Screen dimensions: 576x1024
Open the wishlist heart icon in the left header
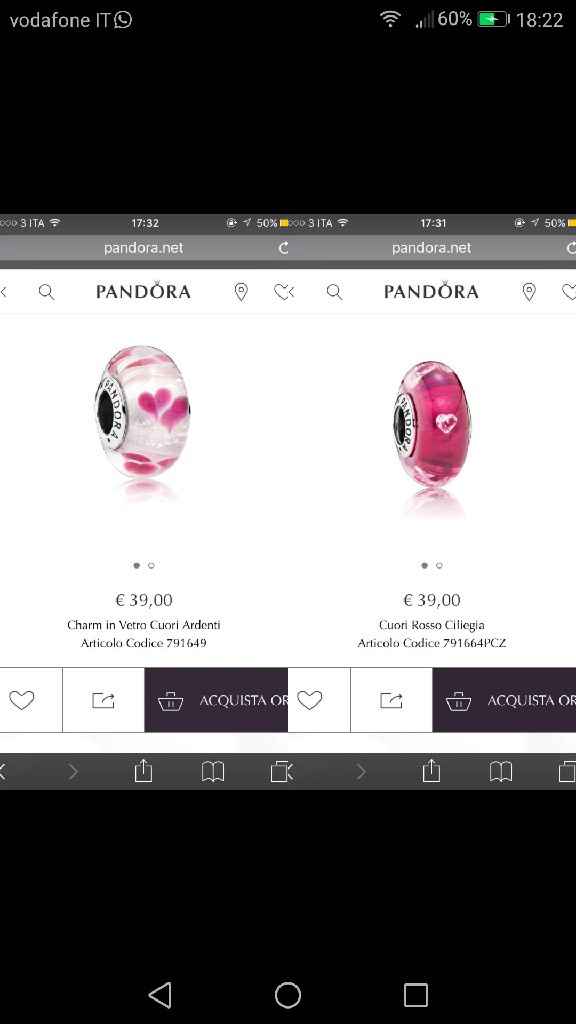click(284, 292)
